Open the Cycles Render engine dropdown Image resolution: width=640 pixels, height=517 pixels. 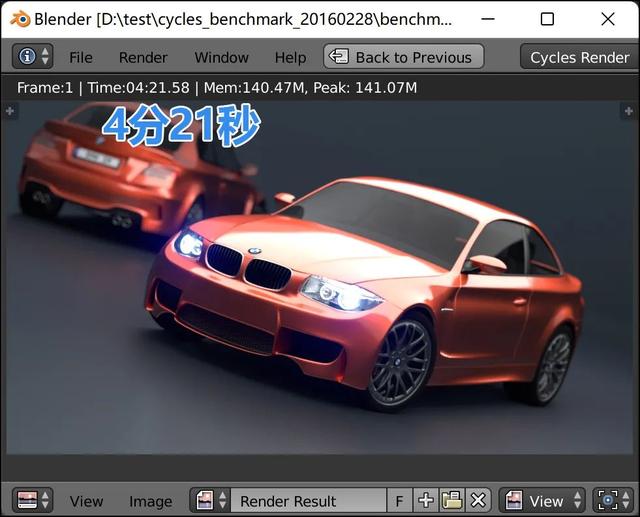coord(580,57)
